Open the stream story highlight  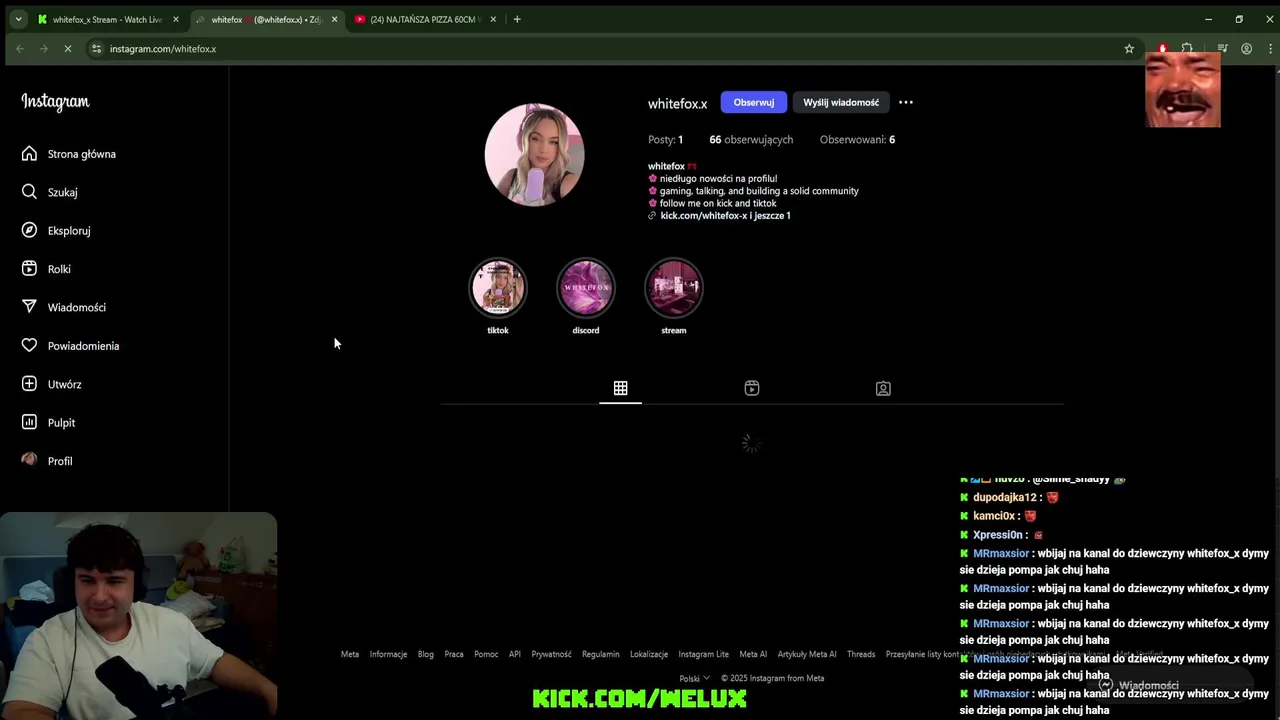coord(674,288)
